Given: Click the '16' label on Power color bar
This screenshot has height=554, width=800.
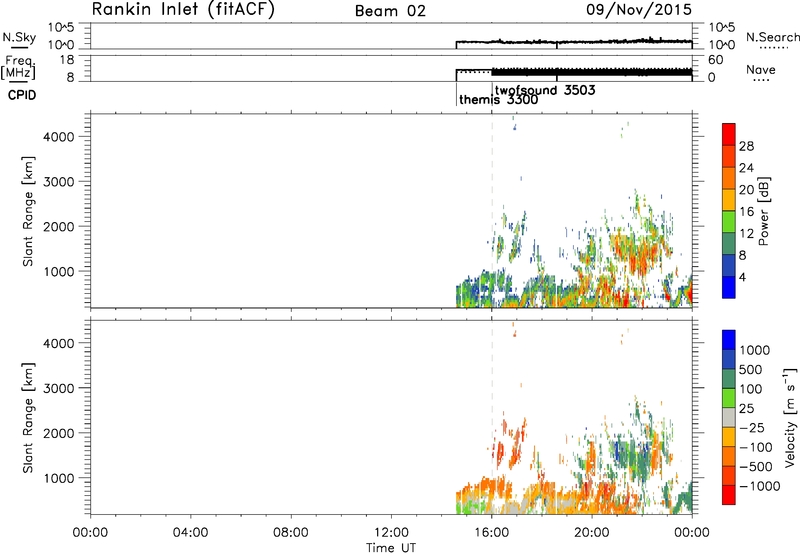Looking at the screenshot, I should pos(746,212).
